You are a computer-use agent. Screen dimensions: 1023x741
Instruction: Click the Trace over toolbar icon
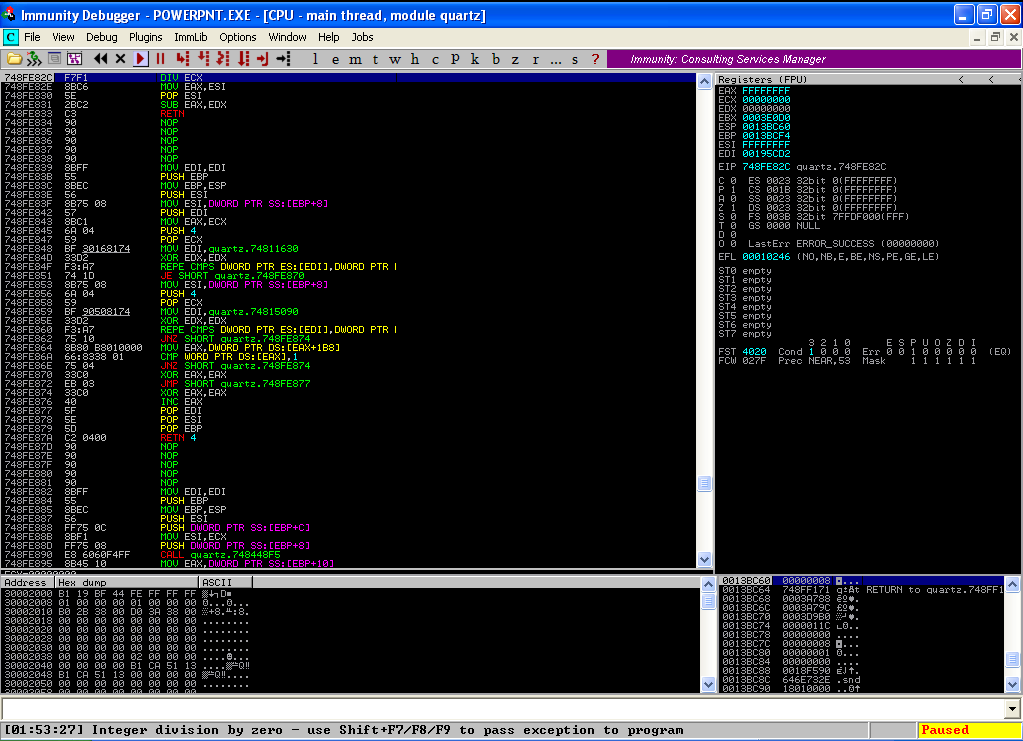point(243,59)
